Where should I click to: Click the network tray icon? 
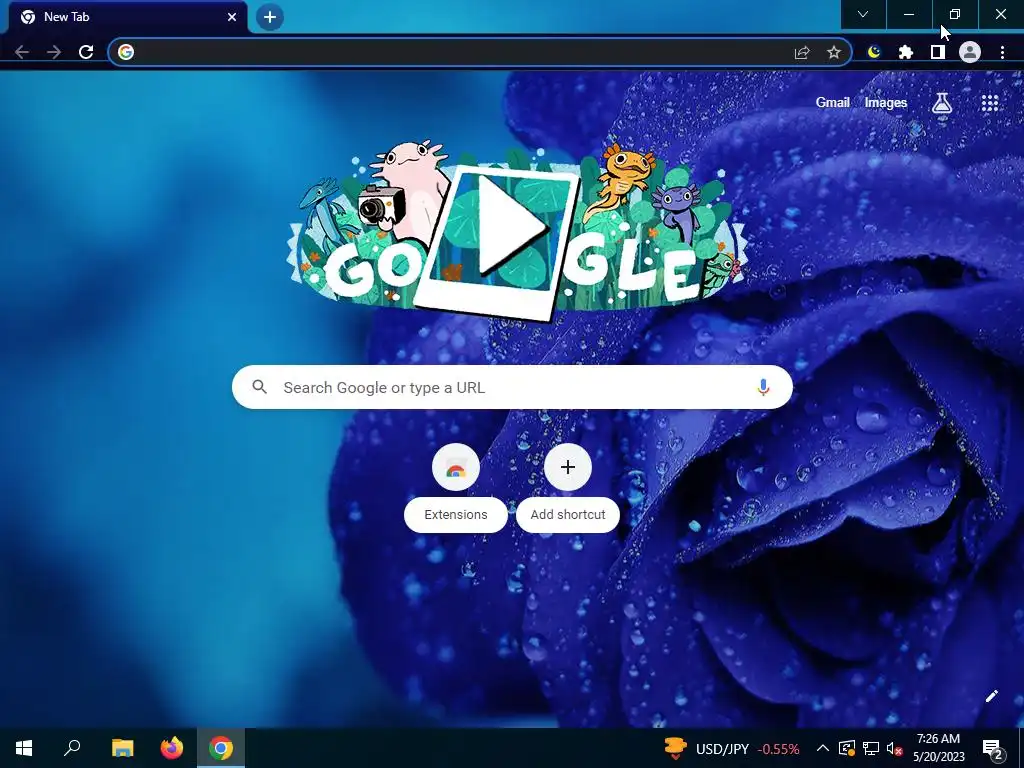[871, 748]
